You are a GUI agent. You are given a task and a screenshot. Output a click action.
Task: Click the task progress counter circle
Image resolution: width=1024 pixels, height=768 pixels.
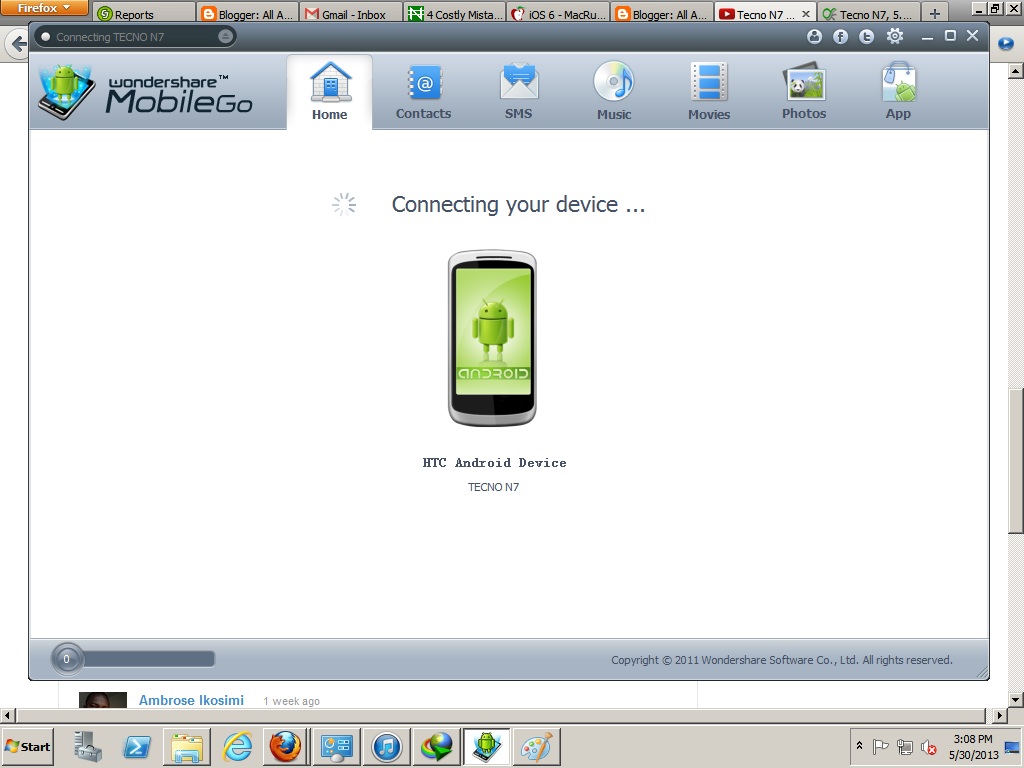tap(67, 659)
